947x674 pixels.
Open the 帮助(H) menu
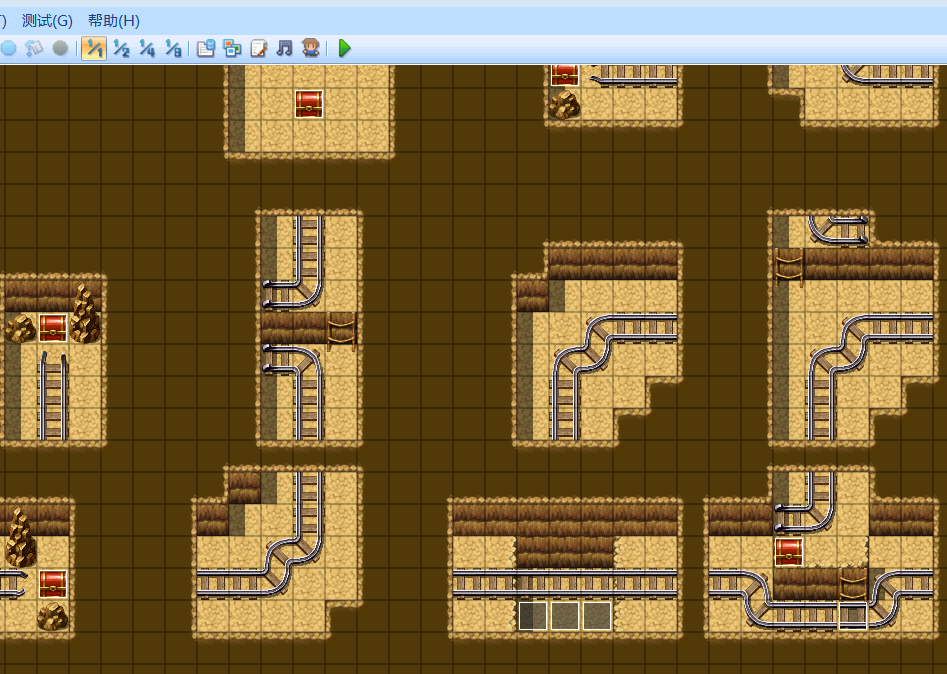pyautogui.click(x=114, y=21)
